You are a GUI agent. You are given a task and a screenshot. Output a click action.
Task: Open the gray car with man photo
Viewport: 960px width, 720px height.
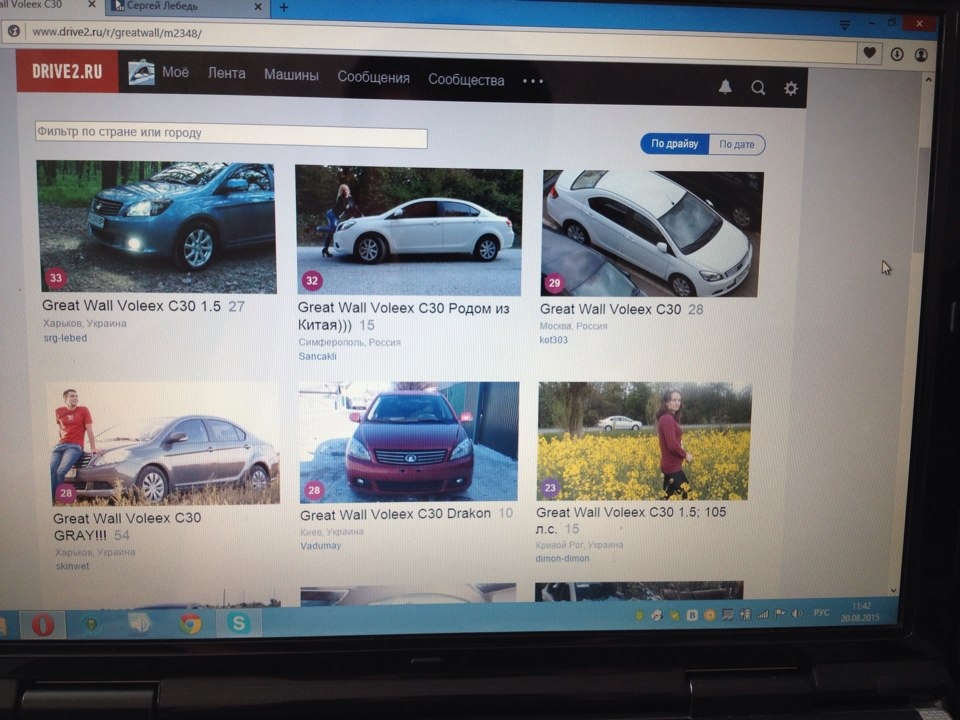pyautogui.click(x=164, y=444)
